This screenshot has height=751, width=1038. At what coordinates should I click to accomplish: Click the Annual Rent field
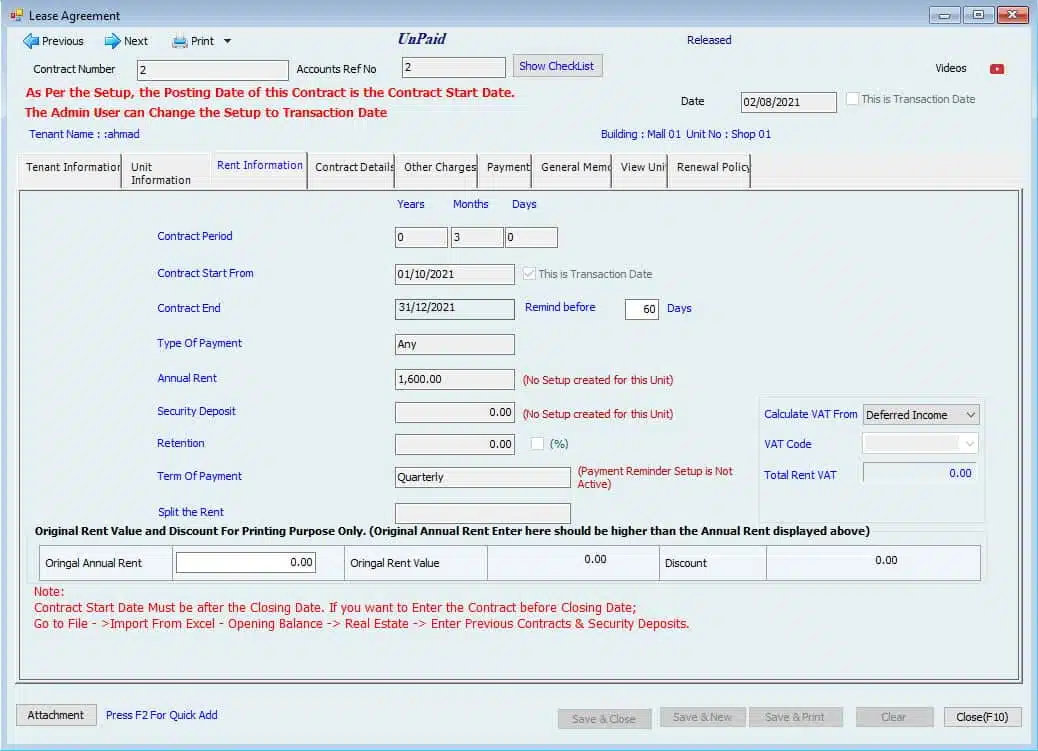pos(454,379)
